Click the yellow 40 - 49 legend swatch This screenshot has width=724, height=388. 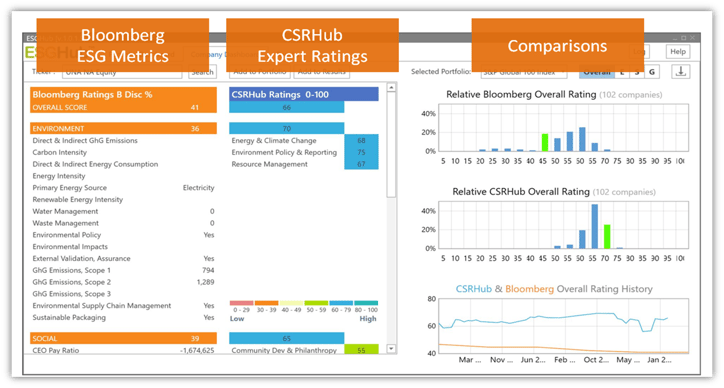[291, 303]
